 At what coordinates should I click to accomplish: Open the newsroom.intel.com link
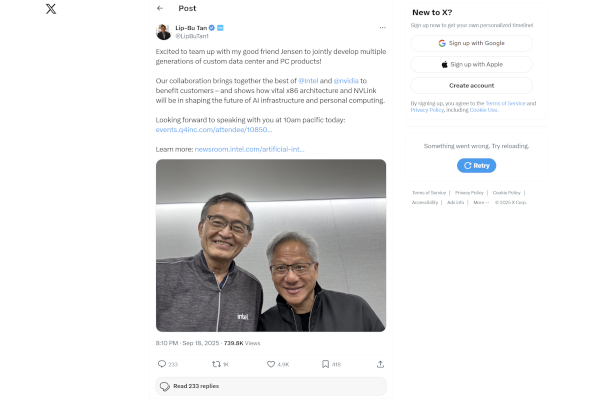(249, 149)
